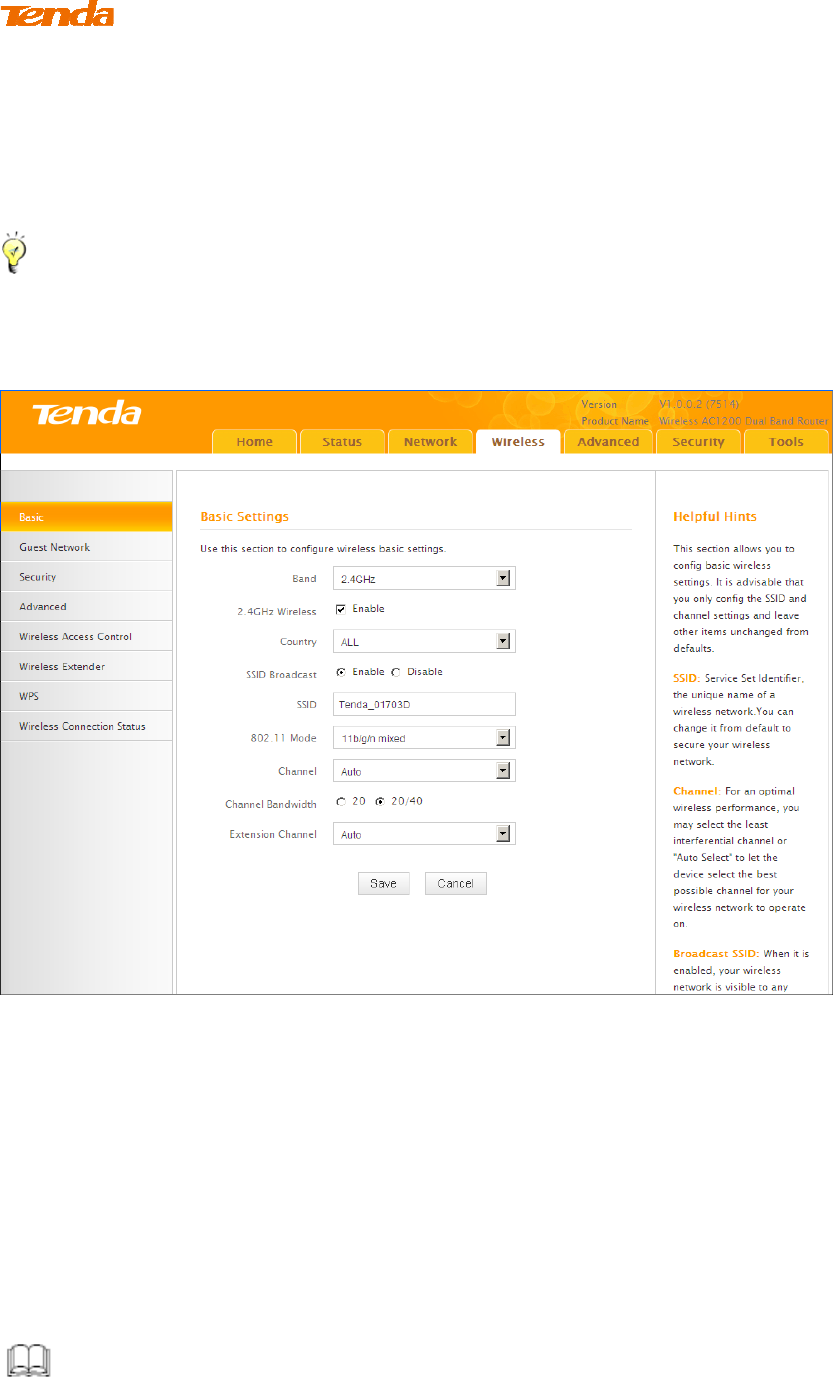833x1383 pixels.
Task: Click the Save button
Action: 384,884
